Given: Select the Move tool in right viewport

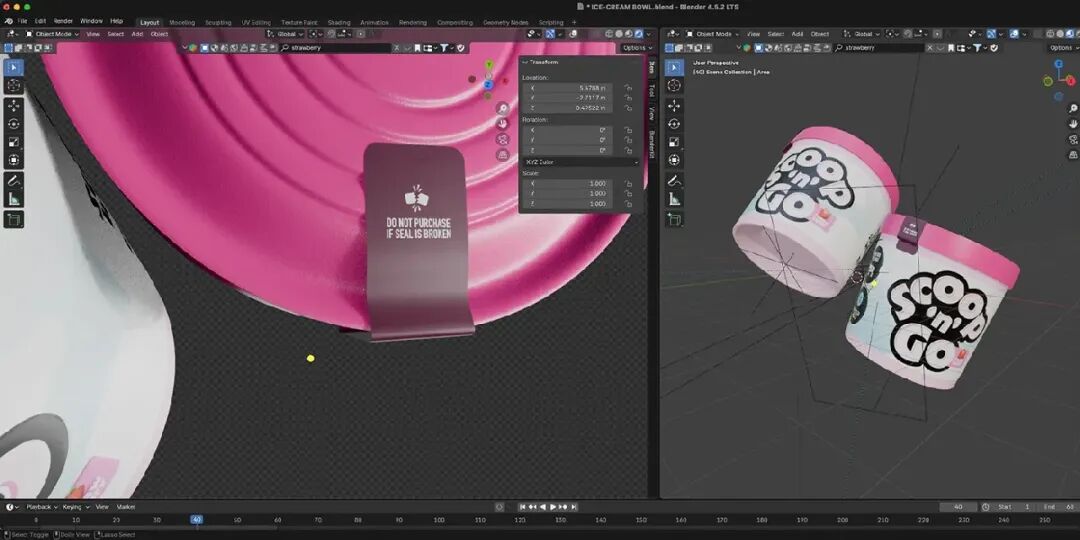Looking at the screenshot, I should [x=674, y=105].
